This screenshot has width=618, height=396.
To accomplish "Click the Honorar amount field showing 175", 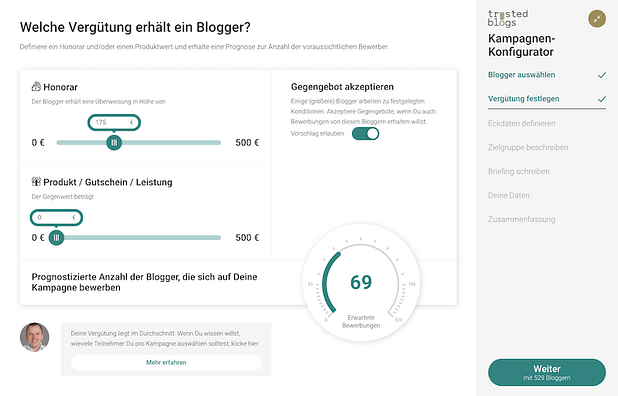I will tap(114, 122).
